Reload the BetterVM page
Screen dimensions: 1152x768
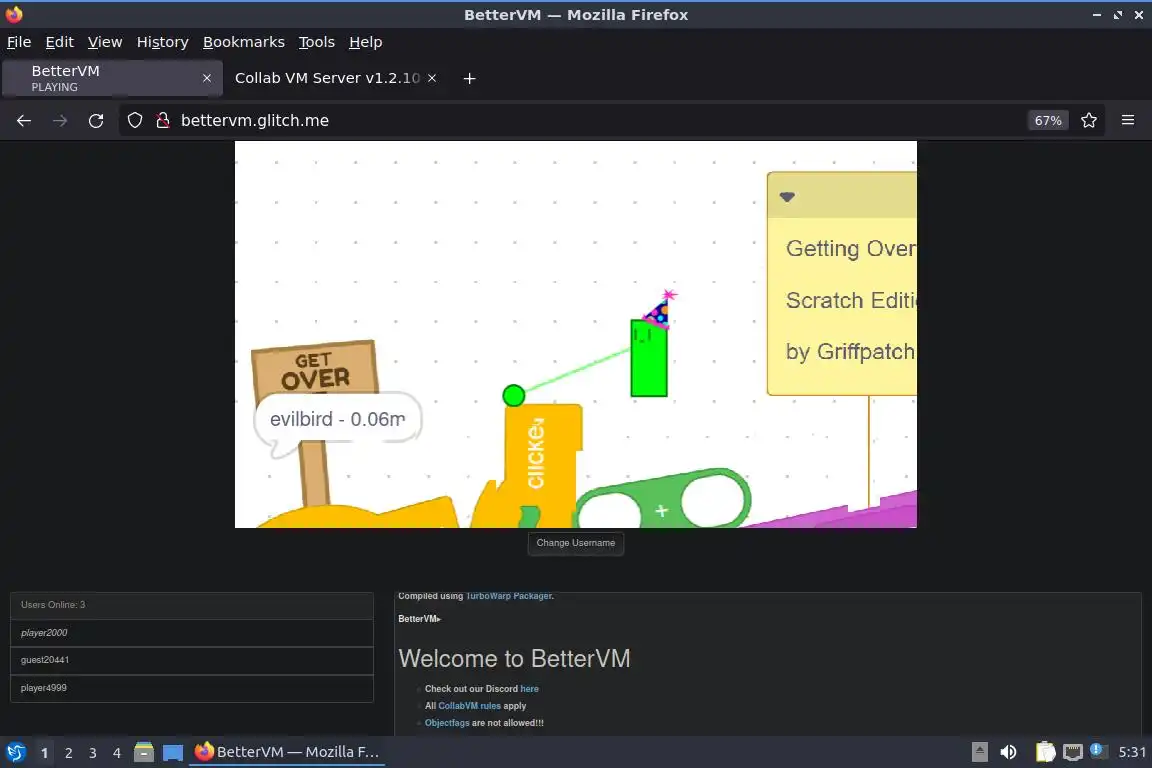(x=96, y=121)
